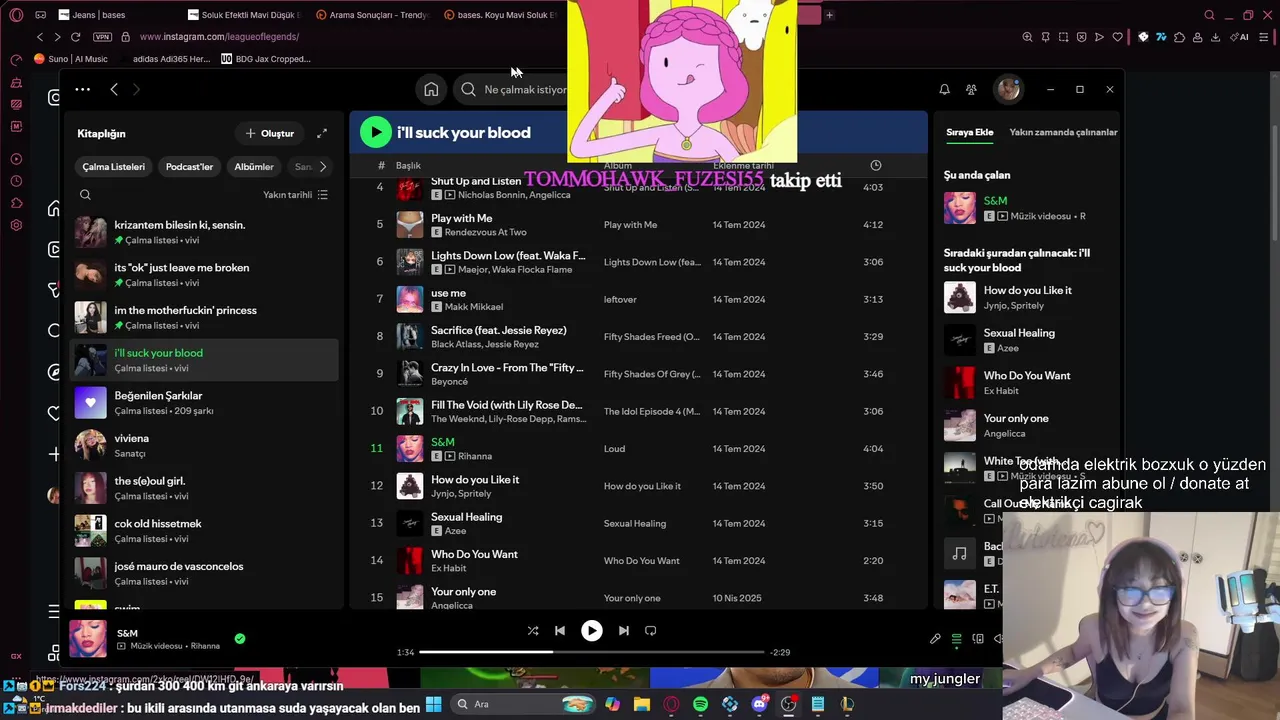
Task: Filter library by Podcast'ler
Action: coord(189,167)
